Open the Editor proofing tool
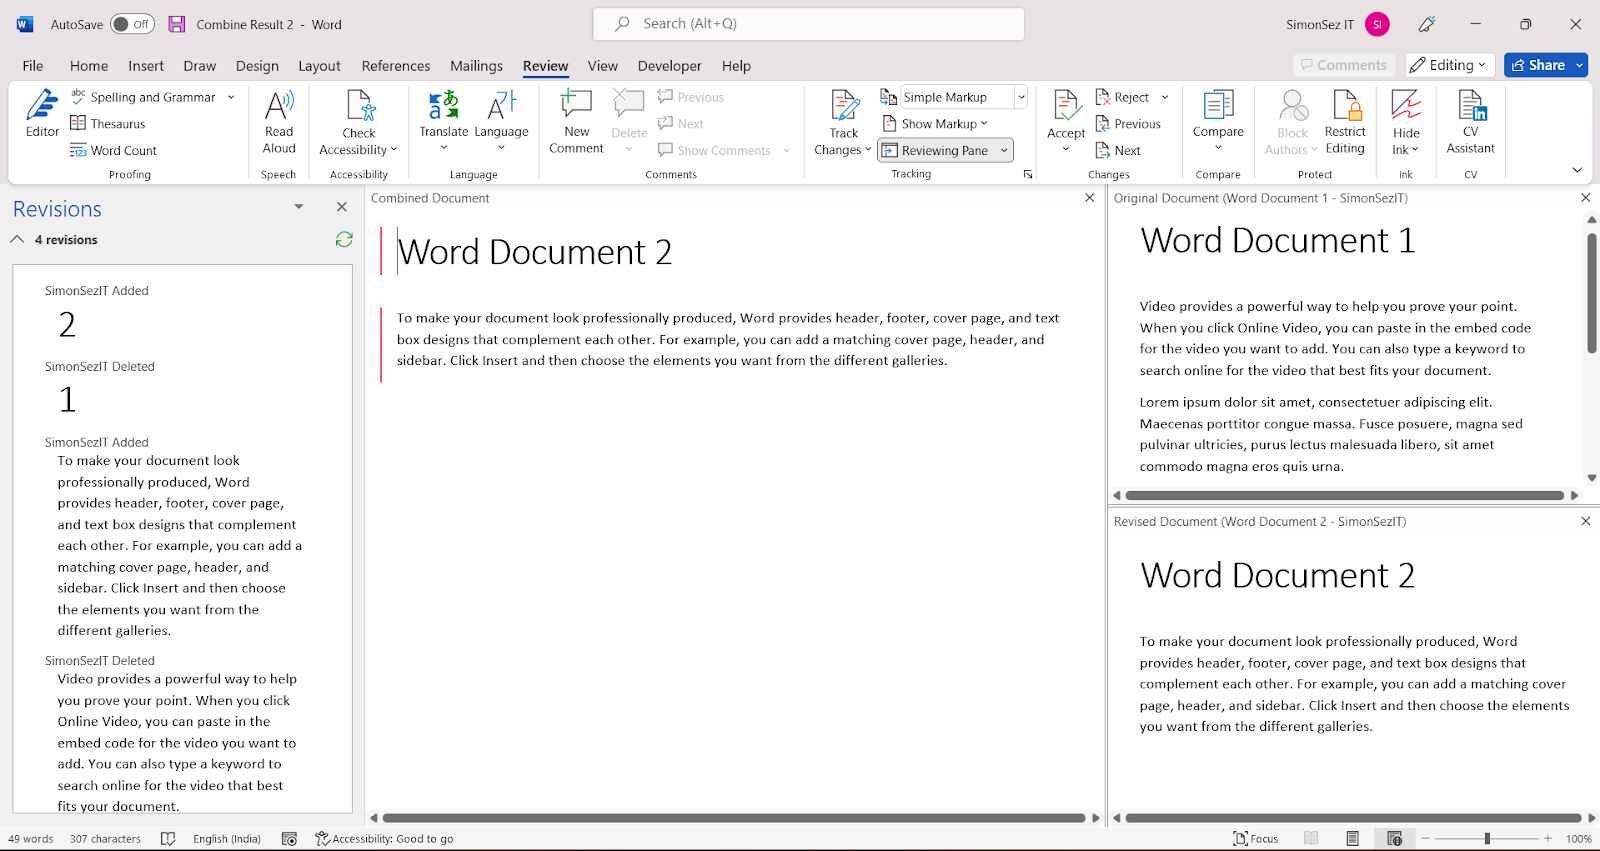This screenshot has width=1600, height=851. 42,113
